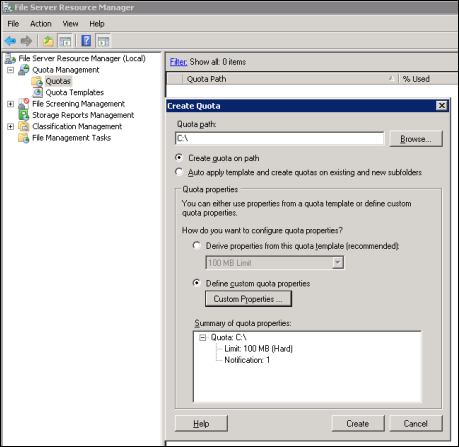Open the View menu
The image size is (459, 447).
point(70,24)
